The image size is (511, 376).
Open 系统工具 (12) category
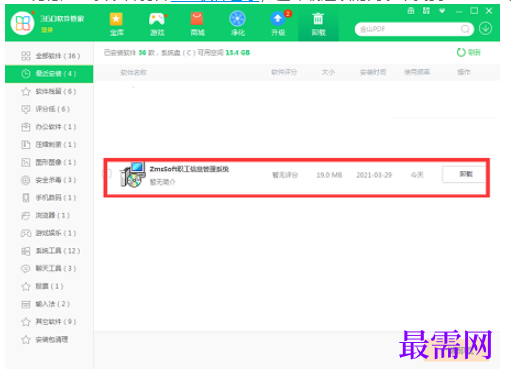pyautogui.click(x=49, y=251)
